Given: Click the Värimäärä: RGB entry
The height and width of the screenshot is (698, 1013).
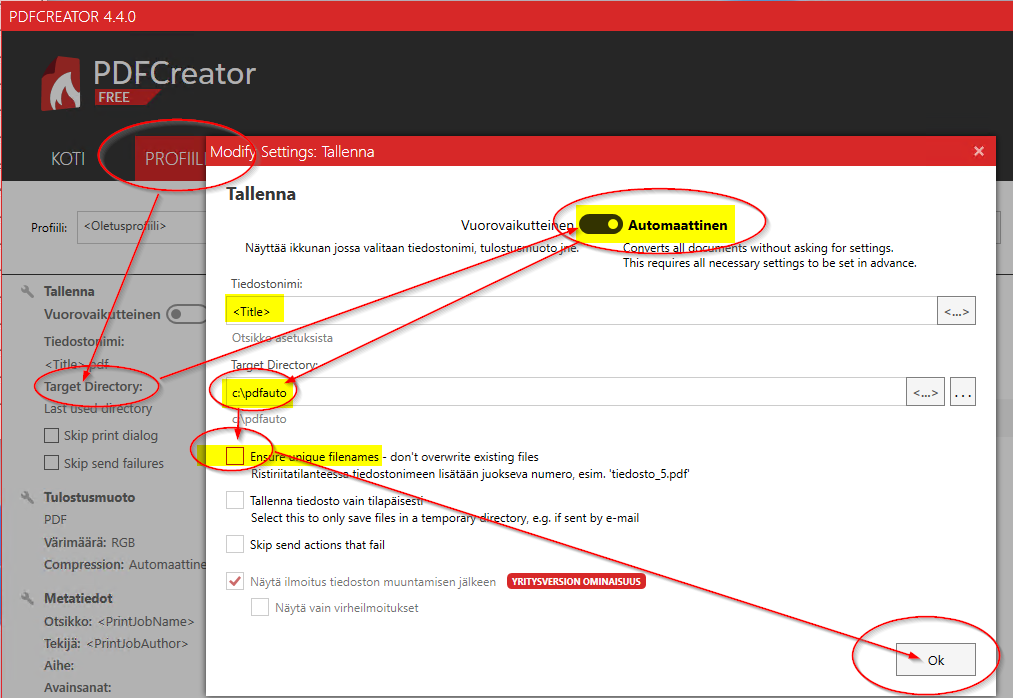Looking at the screenshot, I should [89, 542].
